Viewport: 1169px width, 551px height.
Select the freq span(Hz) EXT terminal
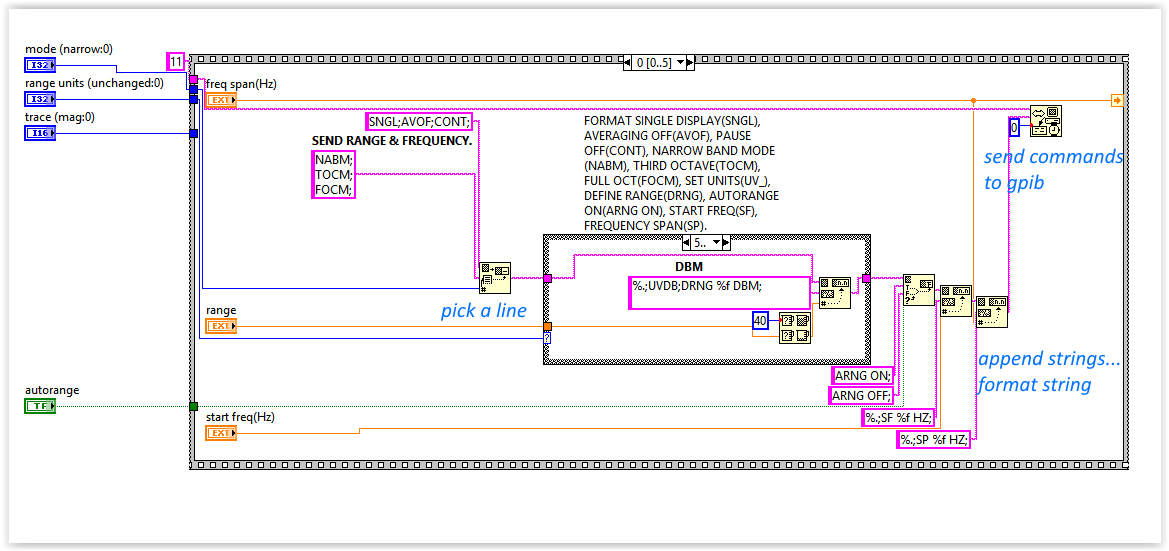[x=221, y=99]
